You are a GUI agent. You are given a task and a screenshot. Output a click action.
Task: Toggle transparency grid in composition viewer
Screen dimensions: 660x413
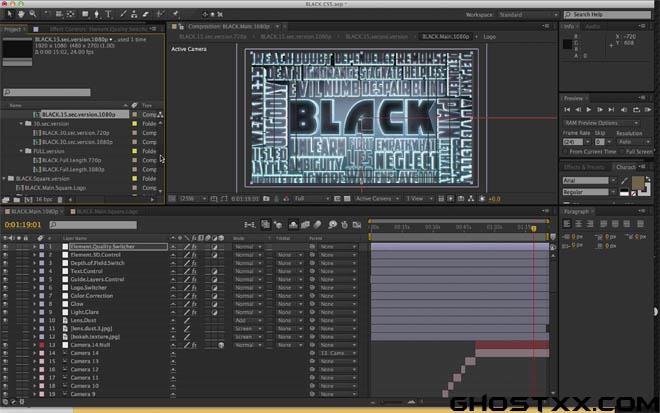pos(347,199)
